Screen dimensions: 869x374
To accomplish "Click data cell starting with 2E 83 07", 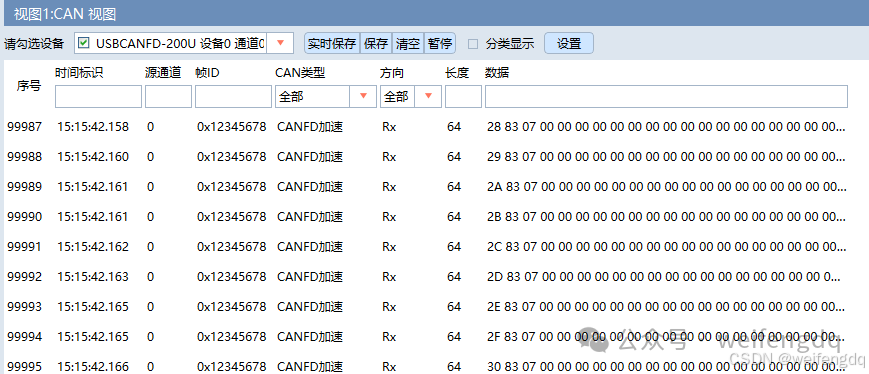I will (x=667, y=306).
